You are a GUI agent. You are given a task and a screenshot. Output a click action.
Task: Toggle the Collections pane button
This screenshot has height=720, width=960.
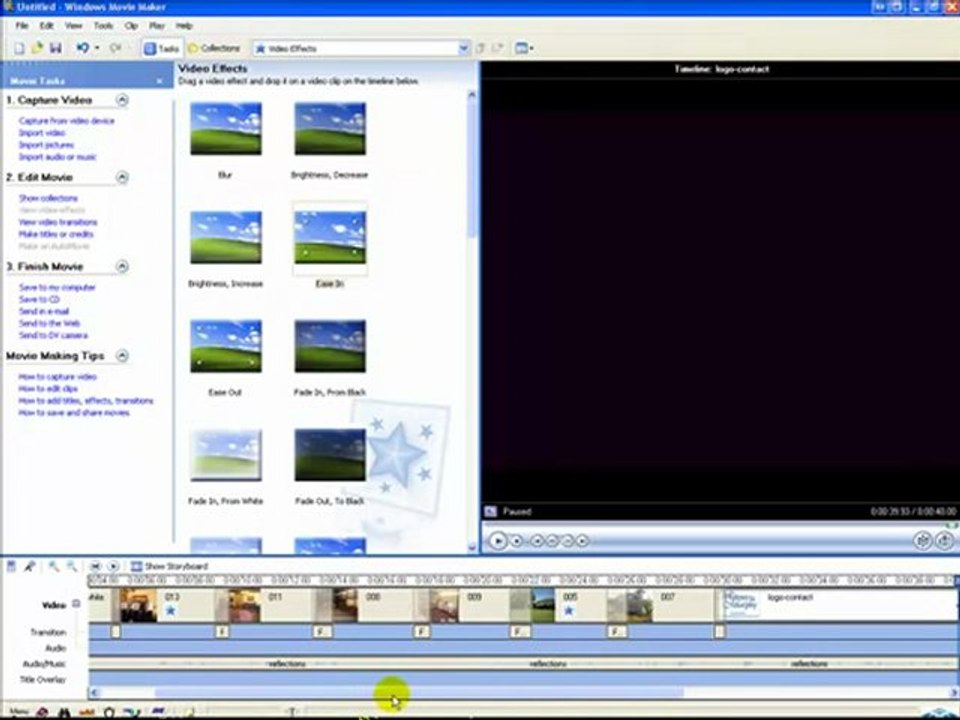coord(214,48)
